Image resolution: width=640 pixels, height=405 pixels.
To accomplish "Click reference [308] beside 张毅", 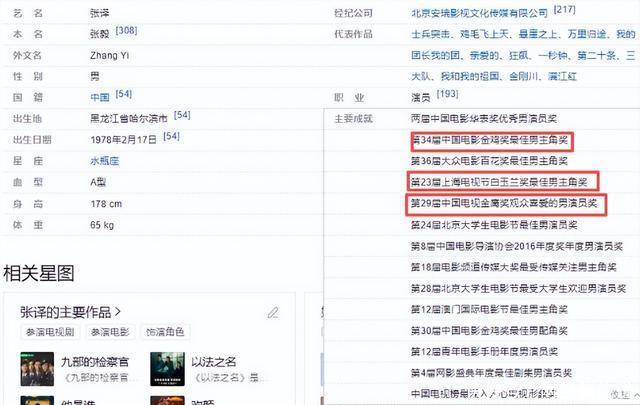I will tap(126, 32).
